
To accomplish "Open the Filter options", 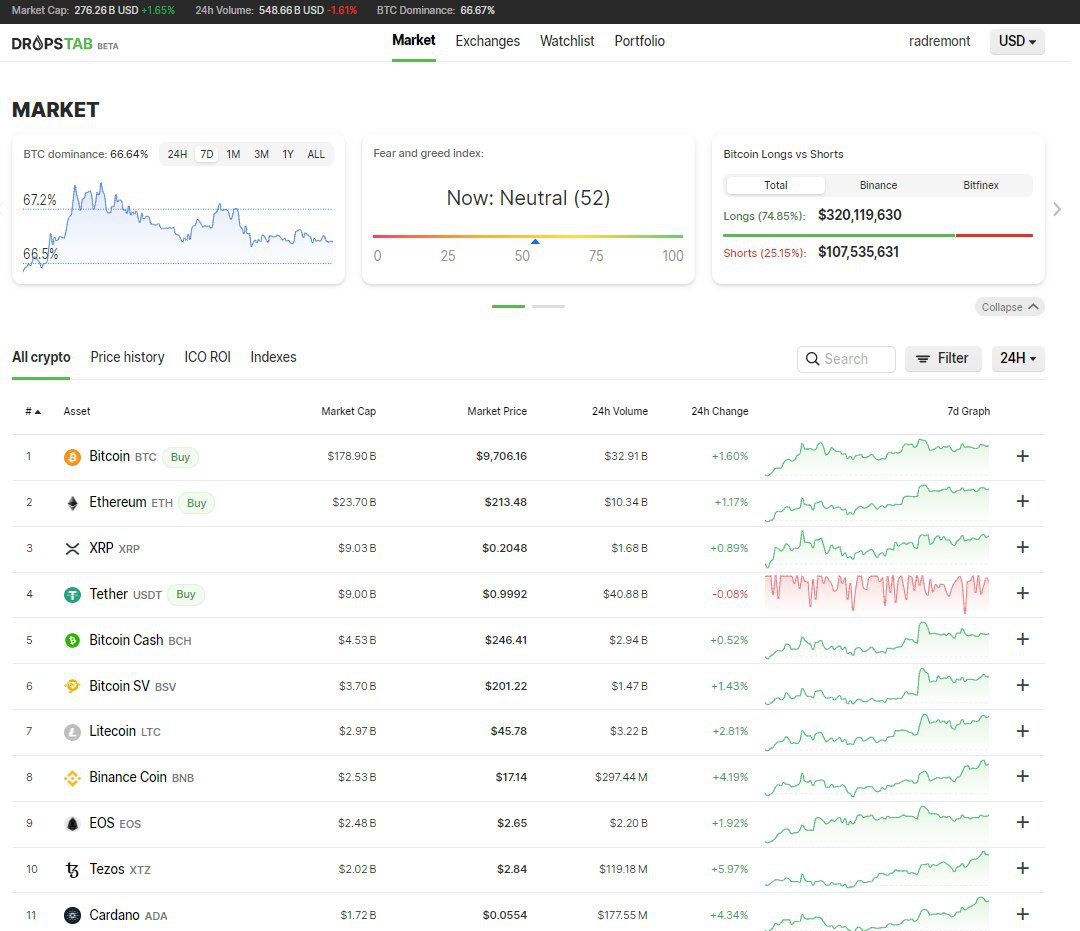I will click(943, 358).
